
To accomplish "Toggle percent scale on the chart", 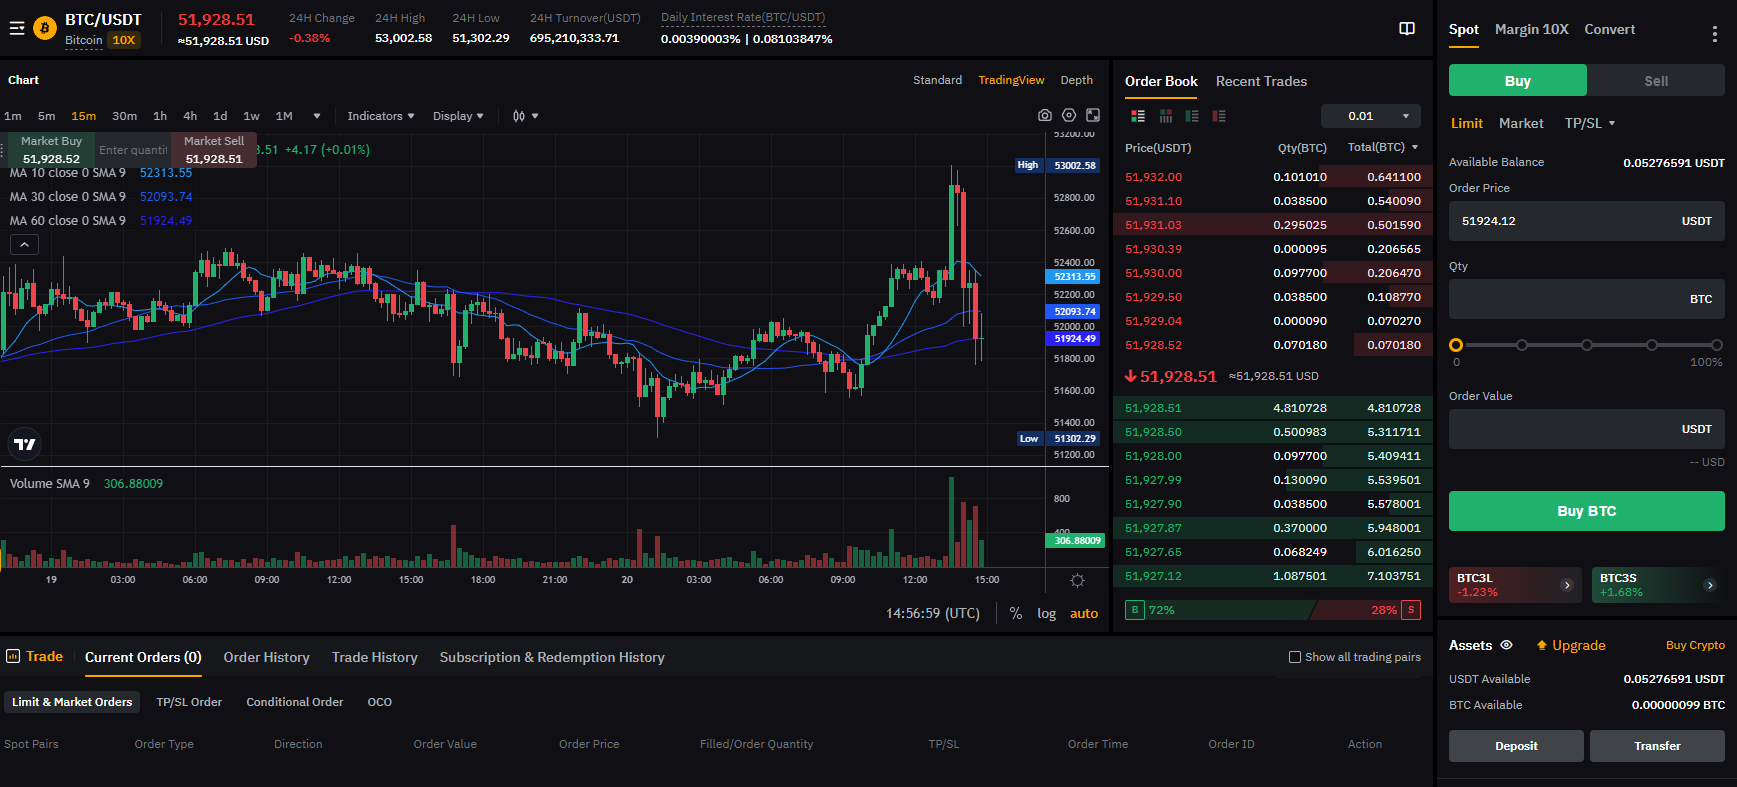I will coord(1016,614).
